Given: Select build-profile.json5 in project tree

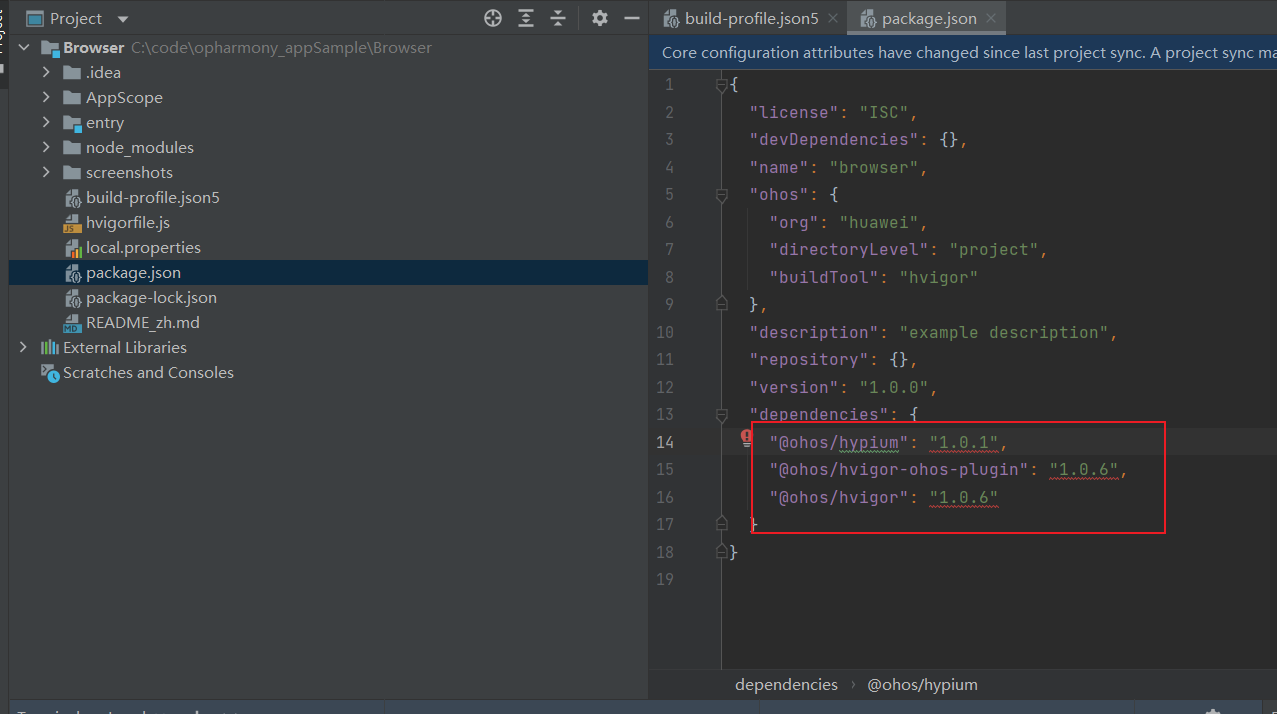Looking at the screenshot, I should [153, 198].
